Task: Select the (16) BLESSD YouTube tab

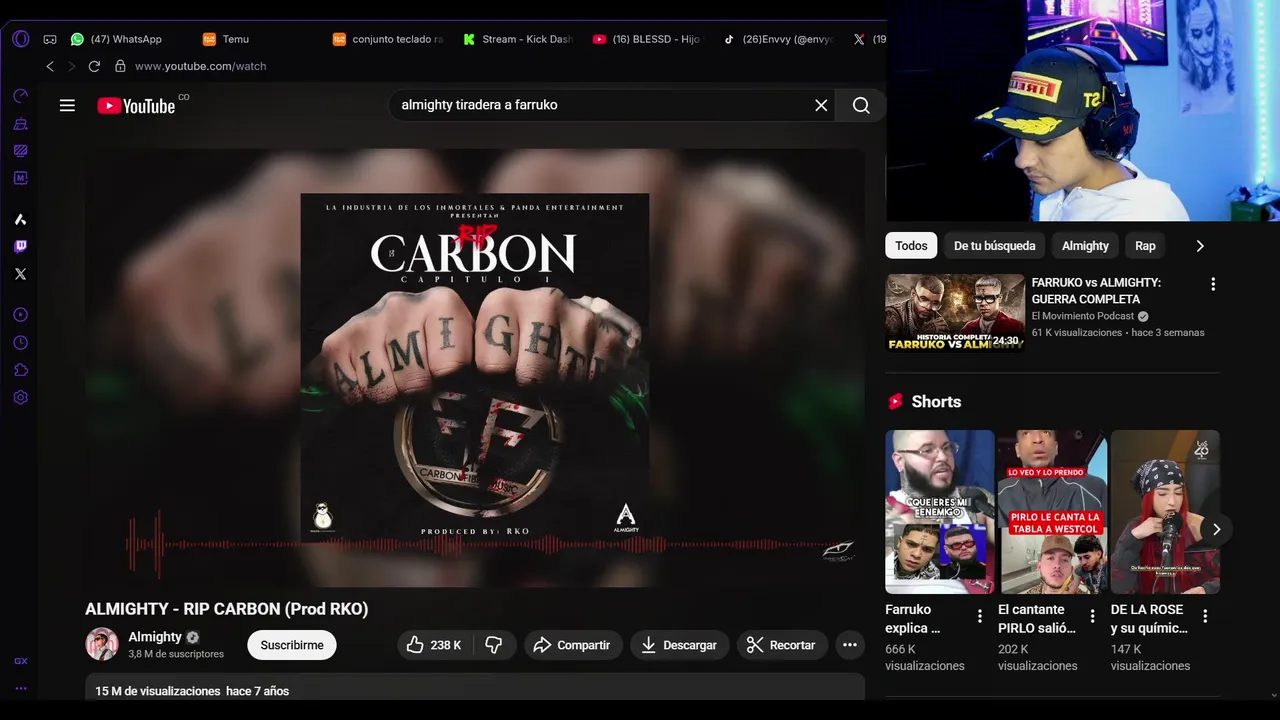Action: pyautogui.click(x=647, y=39)
